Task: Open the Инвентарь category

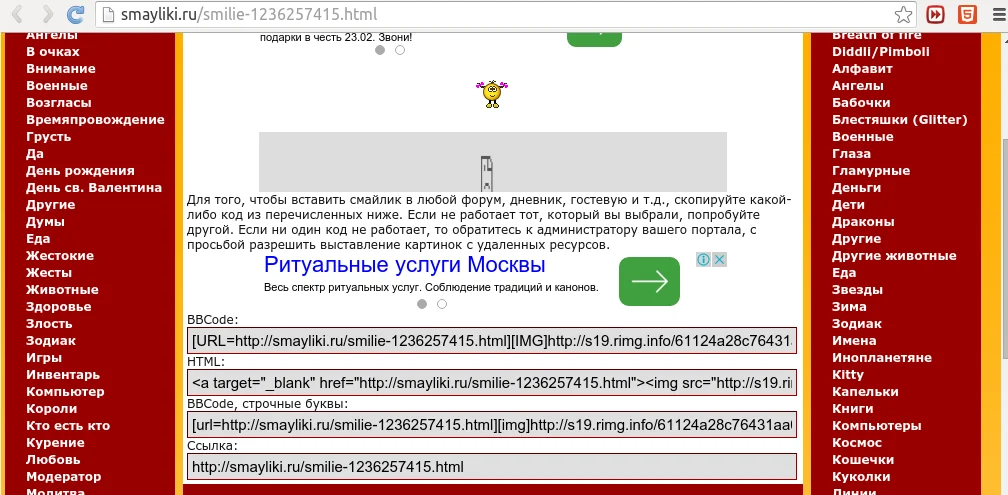Action: [63, 375]
